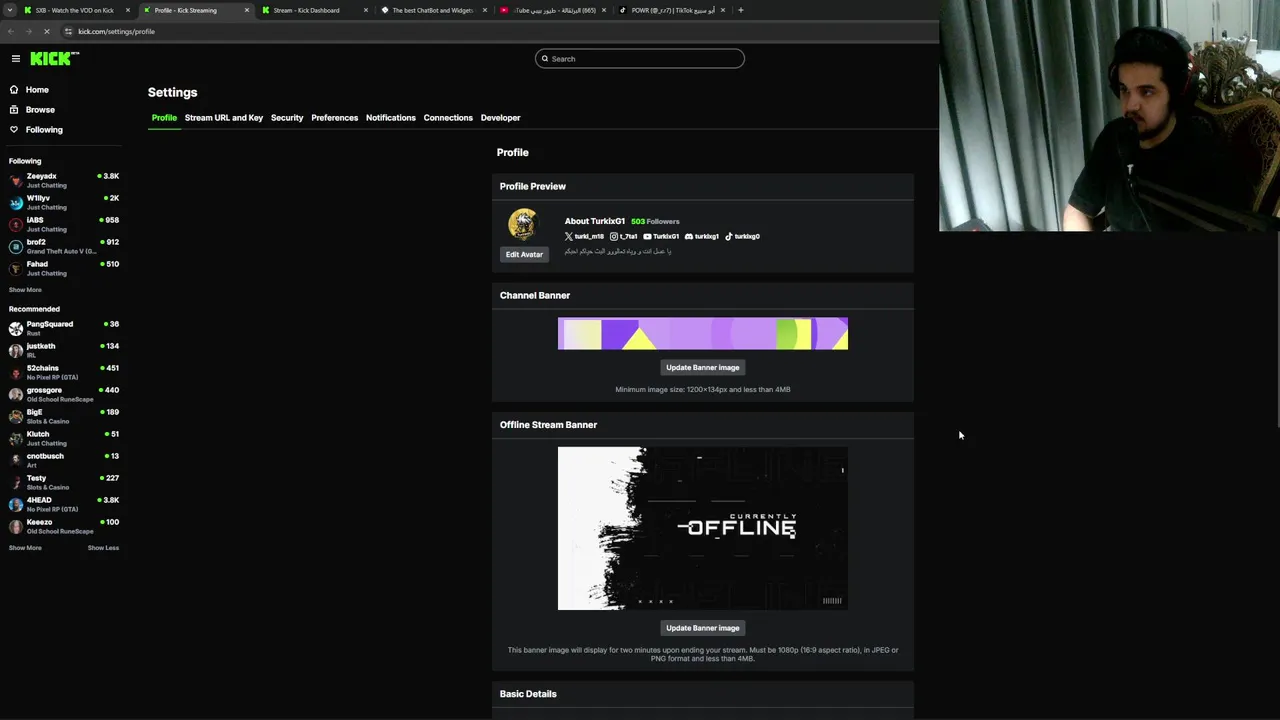Click the Currently Offline banner preview
1280x720 pixels.
[x=703, y=528]
